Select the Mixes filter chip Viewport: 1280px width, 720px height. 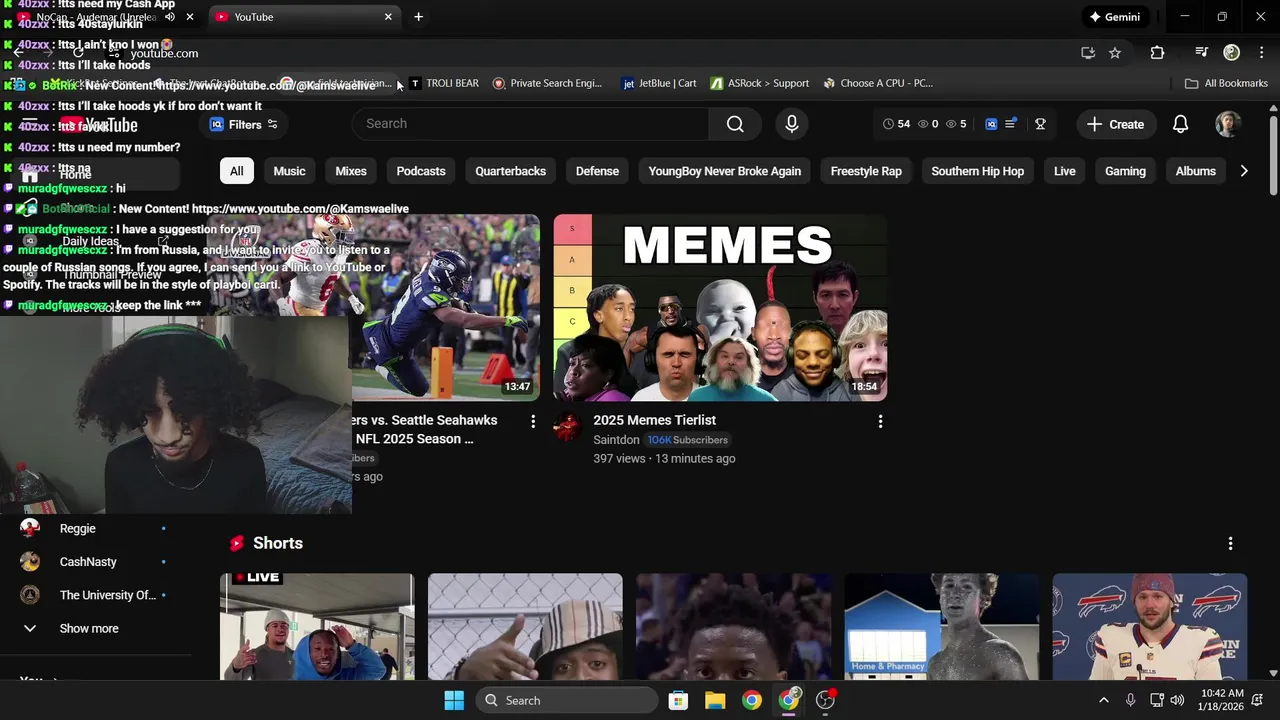click(x=351, y=171)
